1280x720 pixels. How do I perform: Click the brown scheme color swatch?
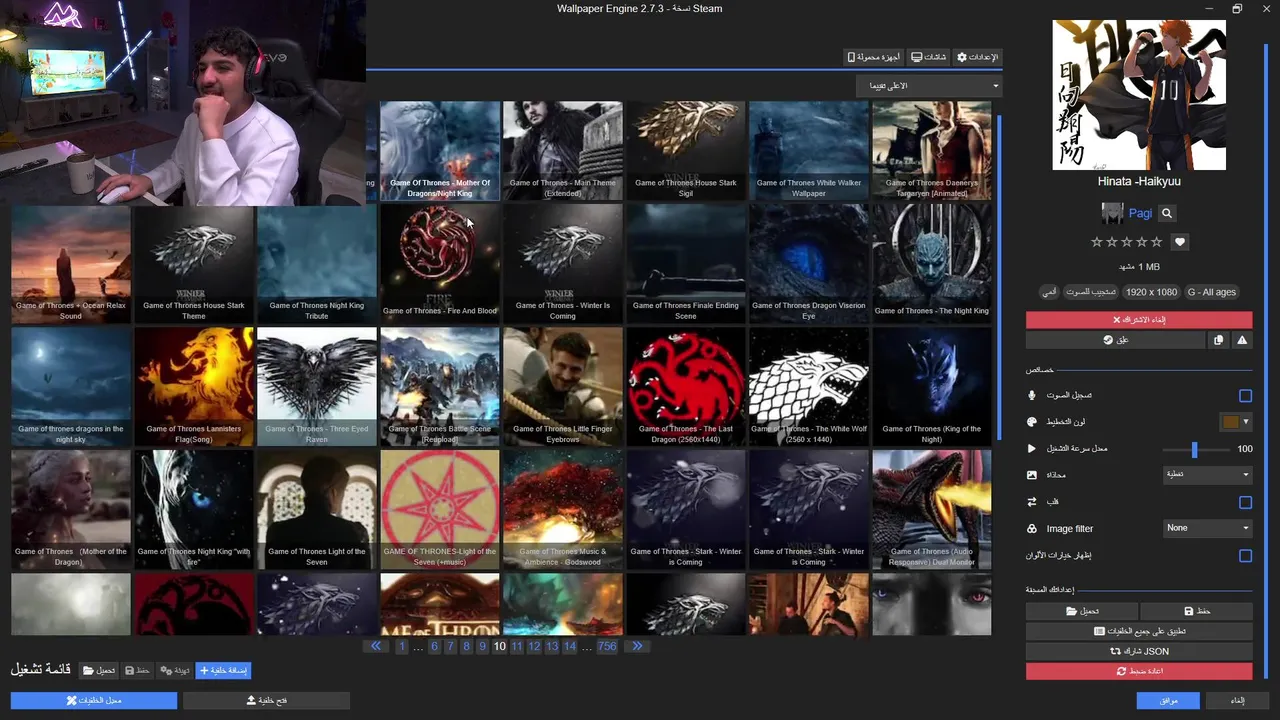point(1231,422)
